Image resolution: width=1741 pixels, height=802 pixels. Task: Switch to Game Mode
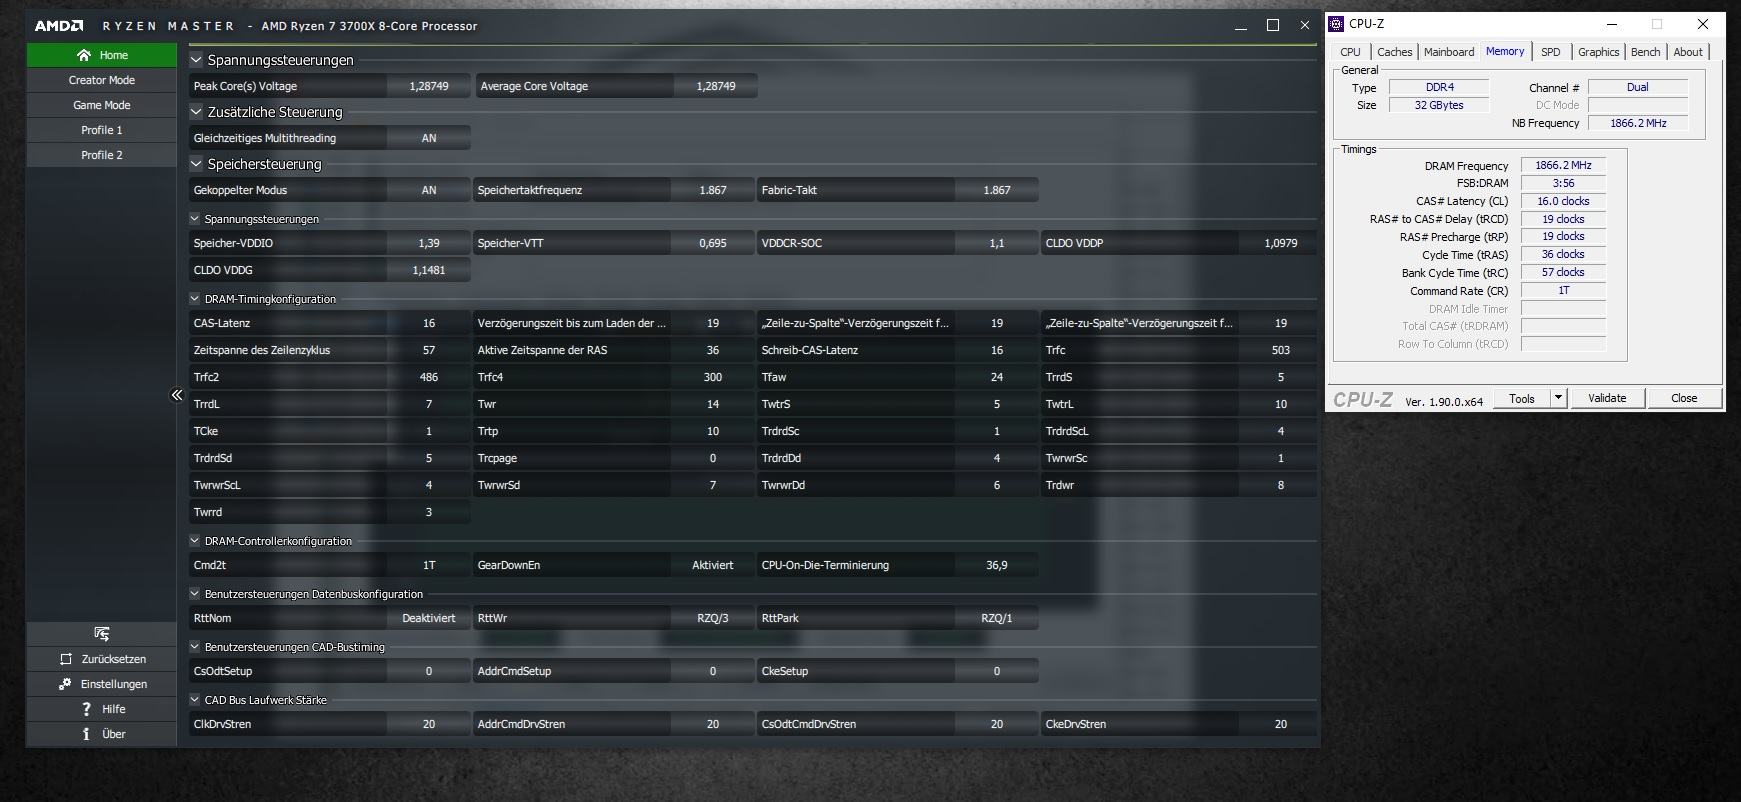click(102, 105)
